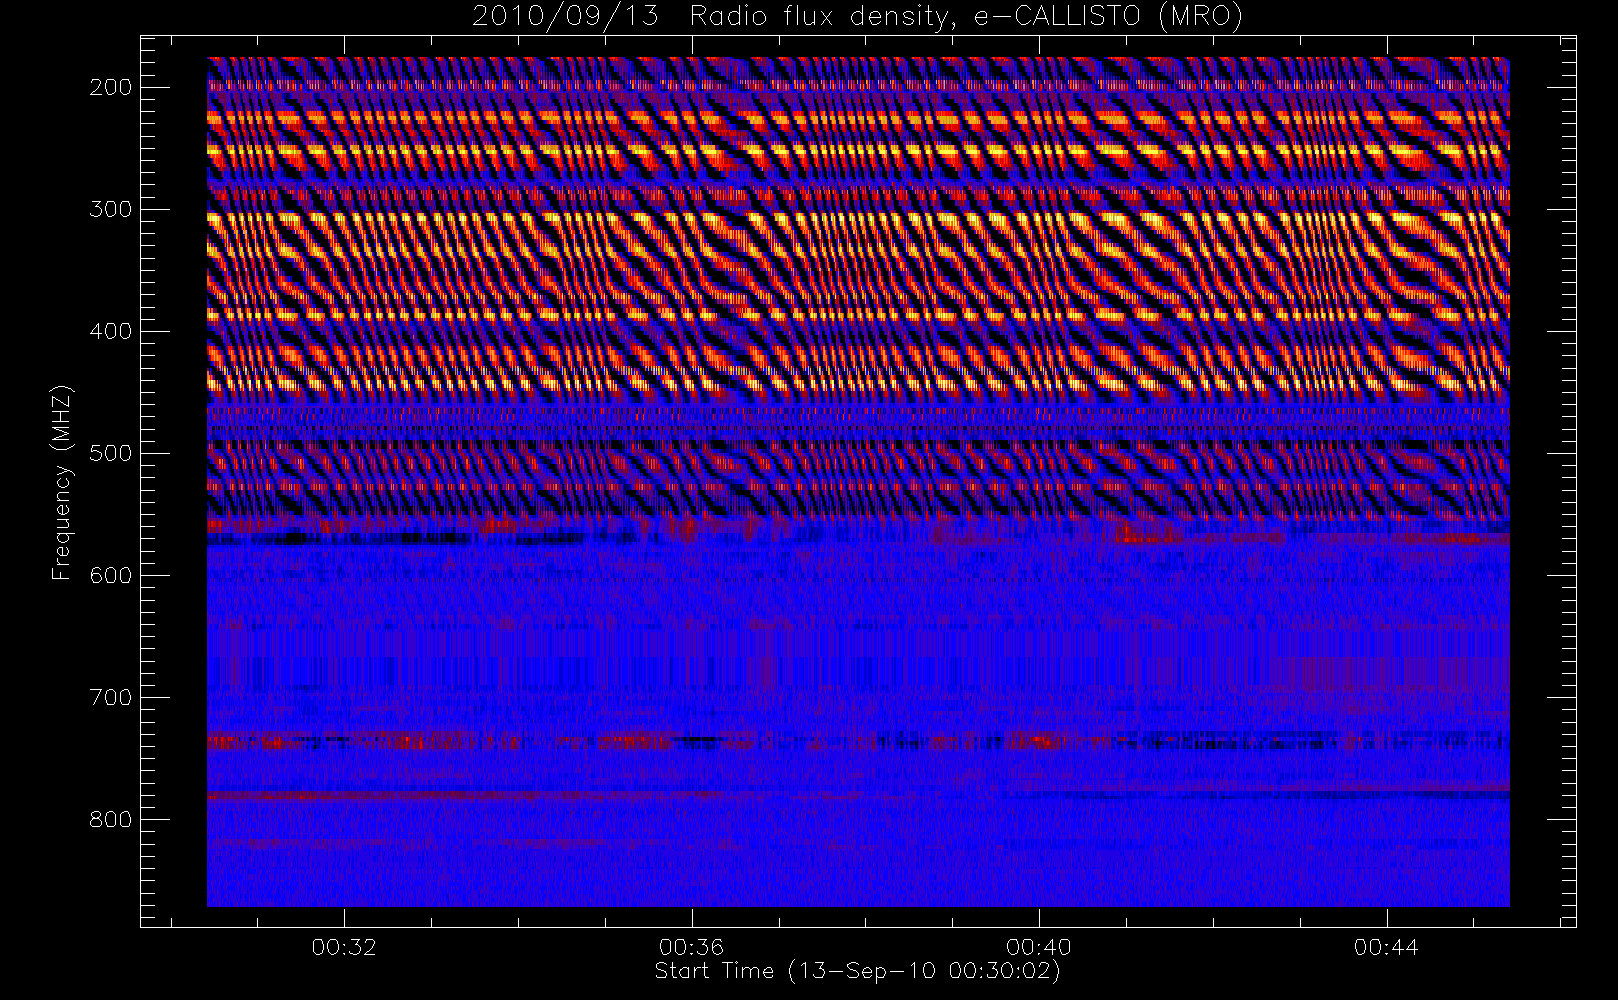Click the 'Start Time (13-Sep-10 00:30:02)' axis label
The image size is (1618, 1000).
tap(857, 971)
